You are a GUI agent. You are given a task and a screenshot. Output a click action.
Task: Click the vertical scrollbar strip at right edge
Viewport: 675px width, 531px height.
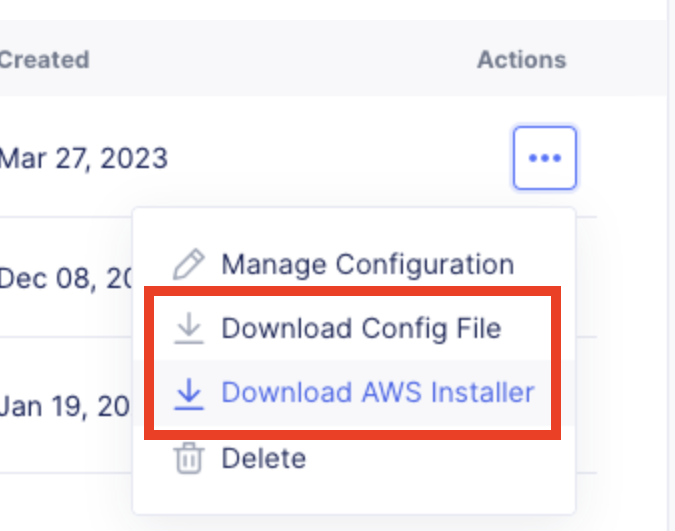click(x=670, y=265)
